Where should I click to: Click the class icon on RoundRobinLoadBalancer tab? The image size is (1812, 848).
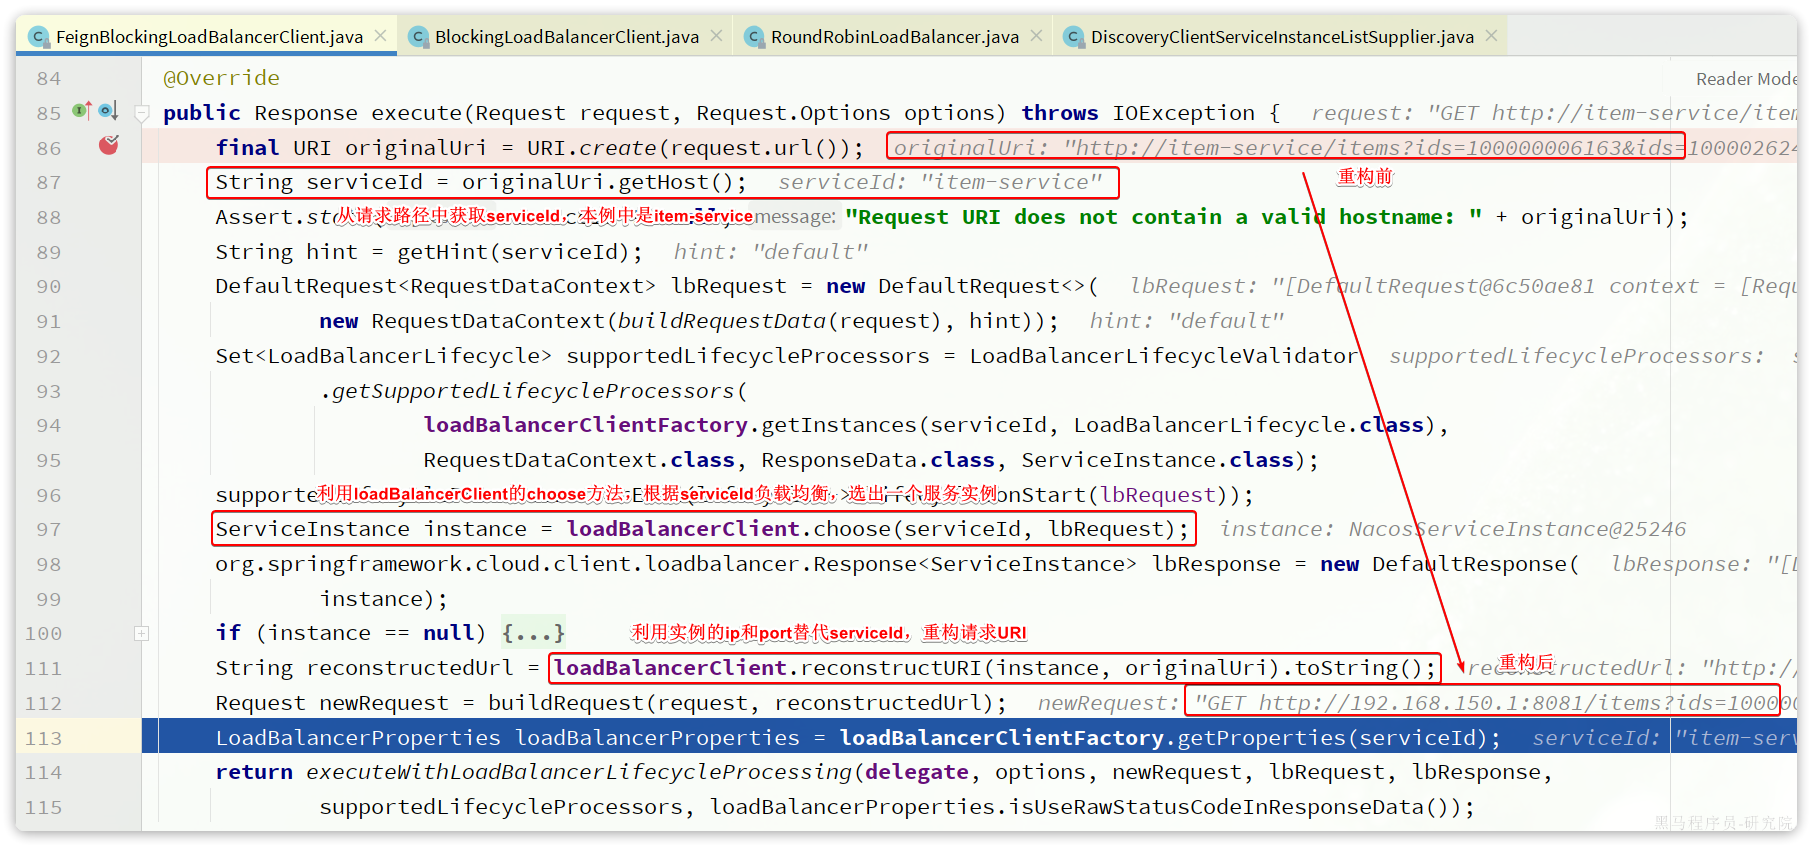coord(755,37)
